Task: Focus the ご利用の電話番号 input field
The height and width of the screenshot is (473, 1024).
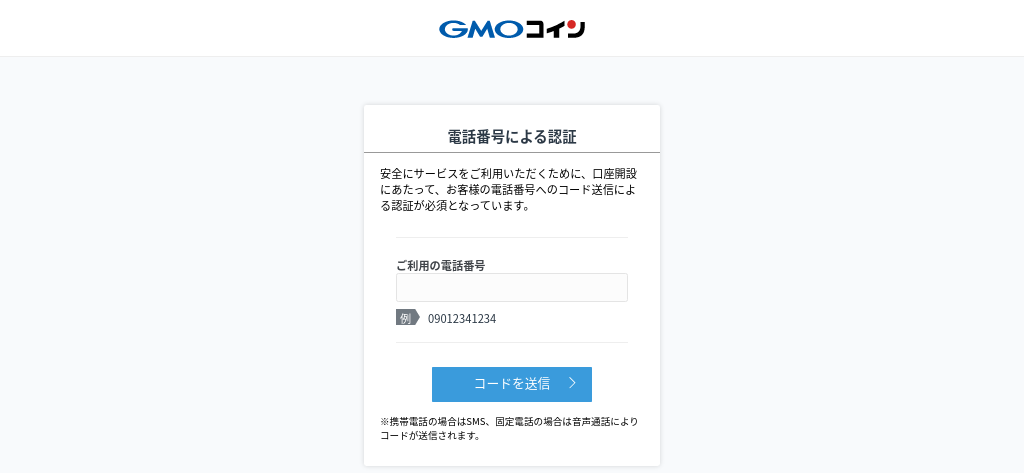Action: click(511, 287)
